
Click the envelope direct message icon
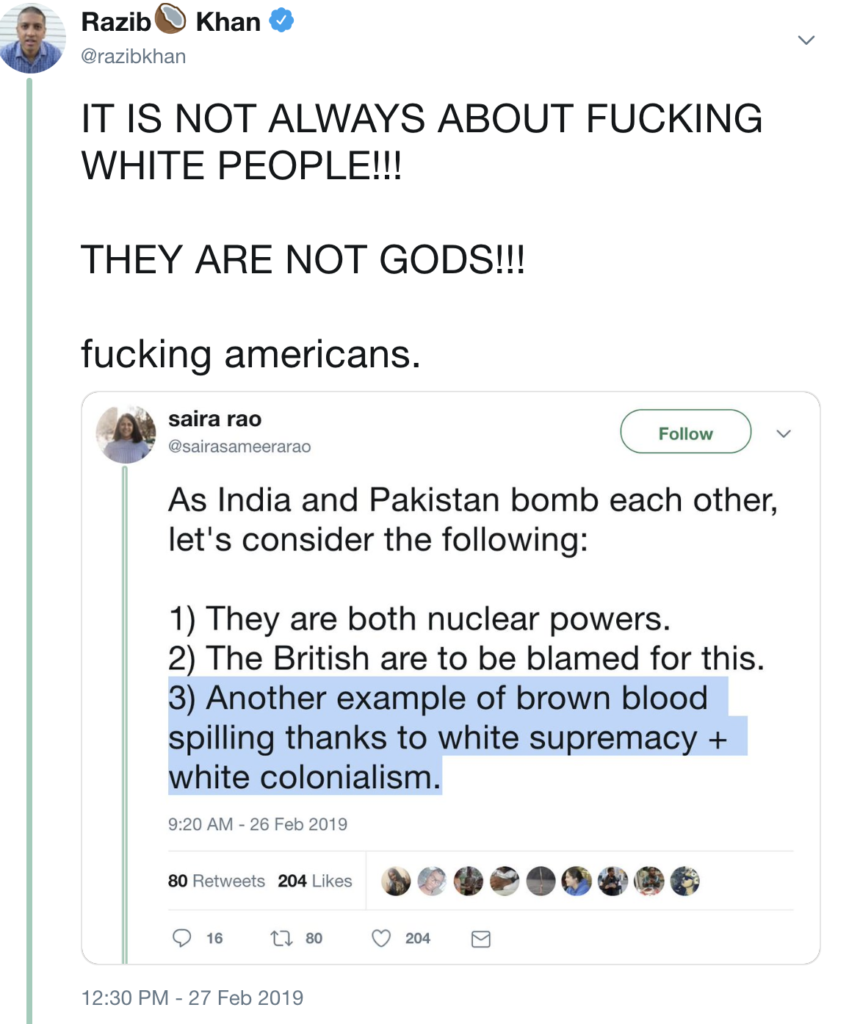(480, 938)
